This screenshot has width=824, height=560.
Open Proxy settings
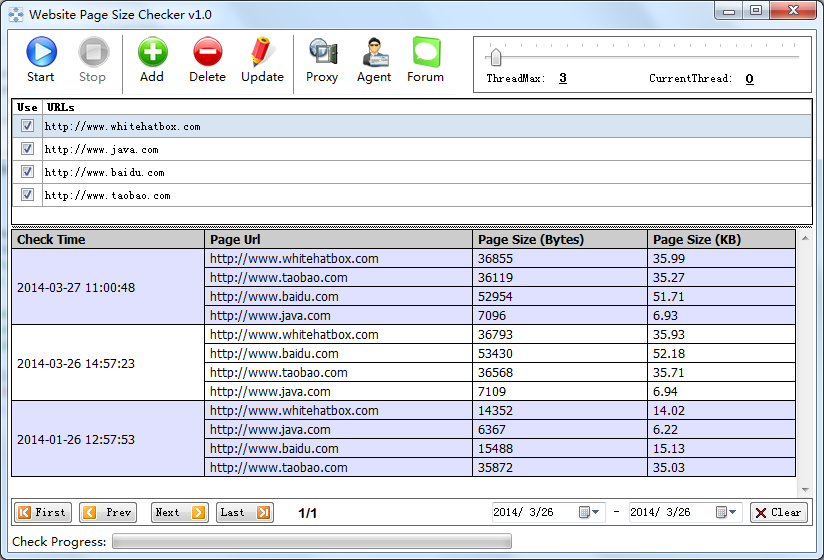pos(322,60)
